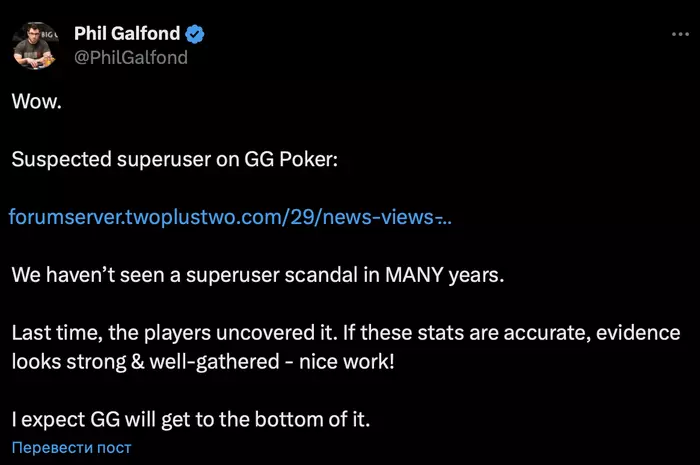Click the words "in MANY years."
This screenshot has width=700, height=465.
pyautogui.click(x=435, y=275)
